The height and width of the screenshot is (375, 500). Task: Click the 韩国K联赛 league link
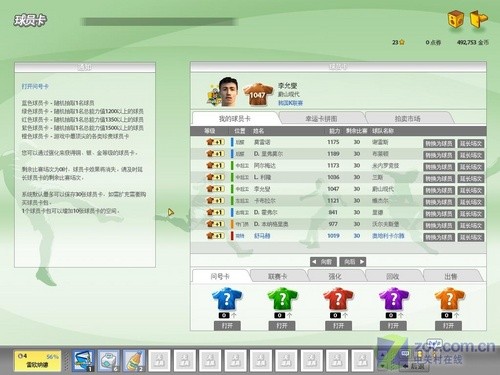[290, 103]
